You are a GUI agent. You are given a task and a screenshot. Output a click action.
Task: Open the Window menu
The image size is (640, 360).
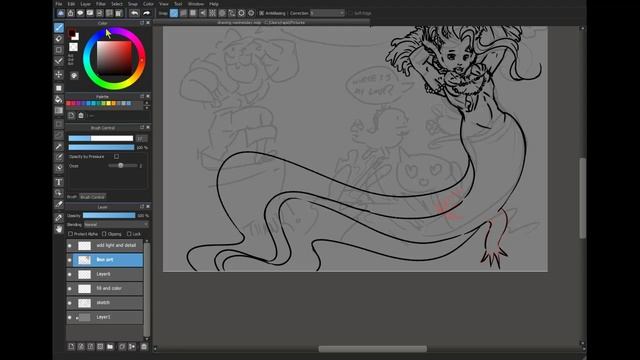pyautogui.click(x=196, y=4)
